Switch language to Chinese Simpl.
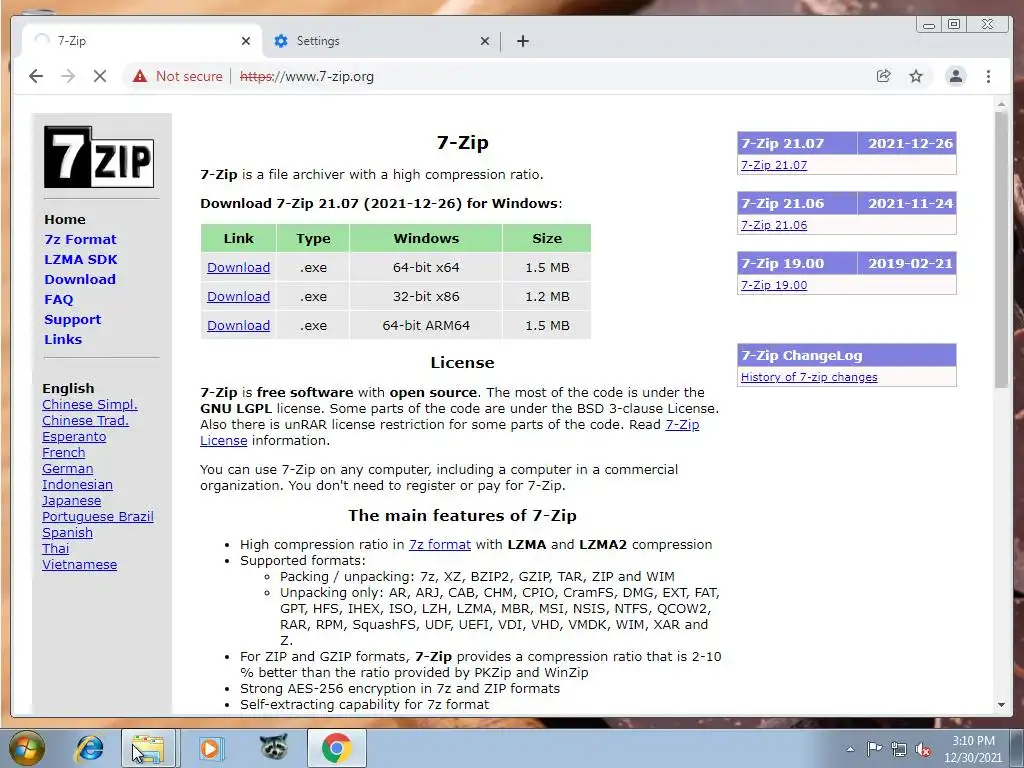The width and height of the screenshot is (1024, 768). pyautogui.click(x=89, y=405)
